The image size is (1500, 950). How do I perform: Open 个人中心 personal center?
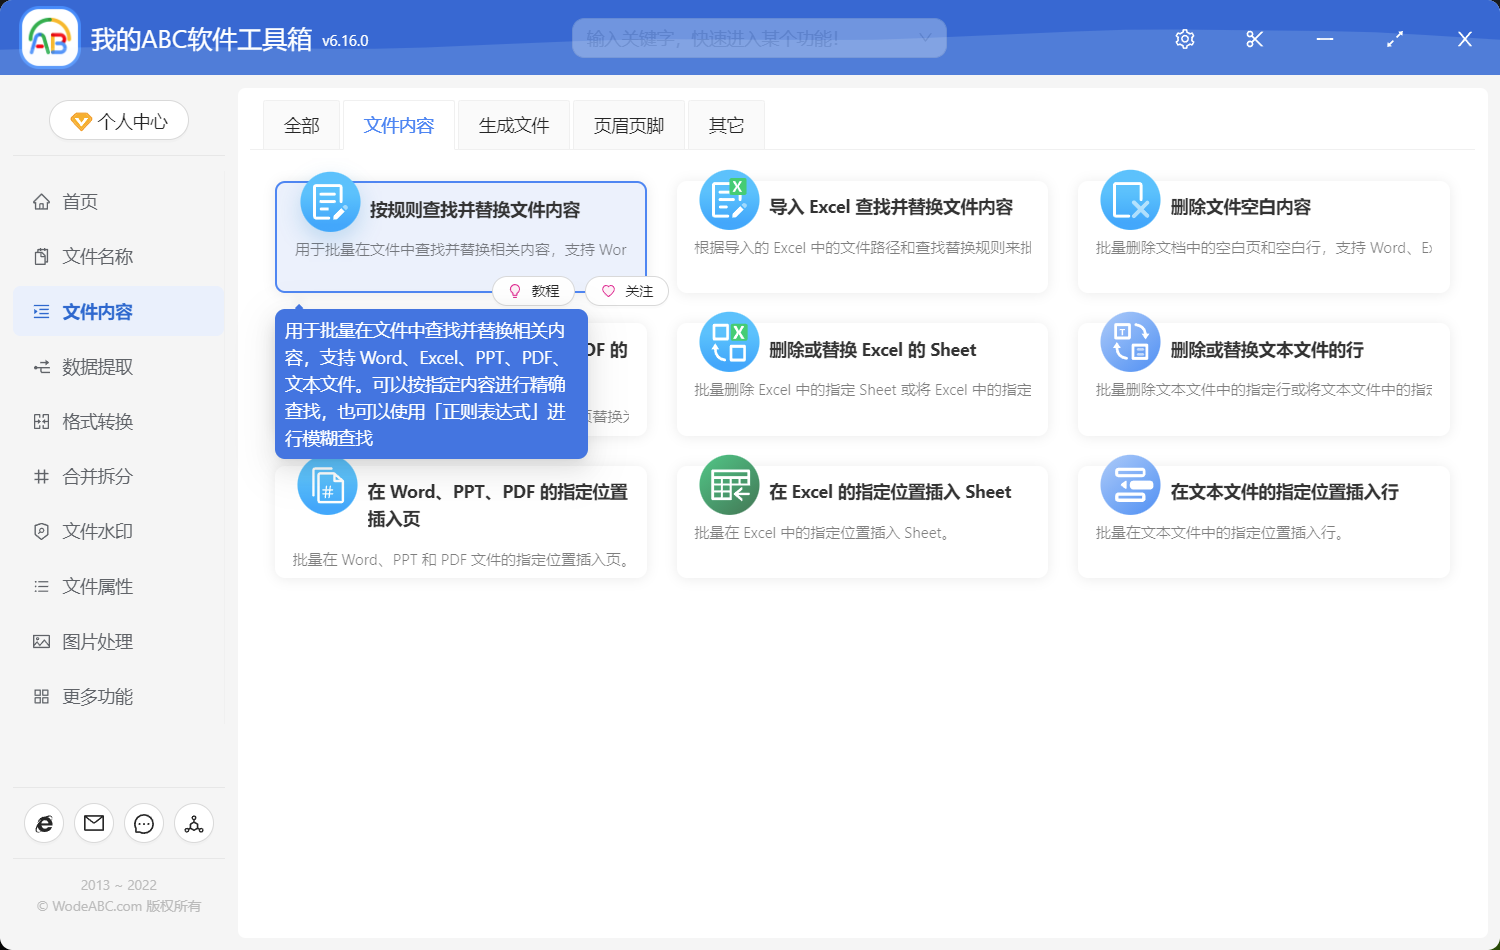118,120
